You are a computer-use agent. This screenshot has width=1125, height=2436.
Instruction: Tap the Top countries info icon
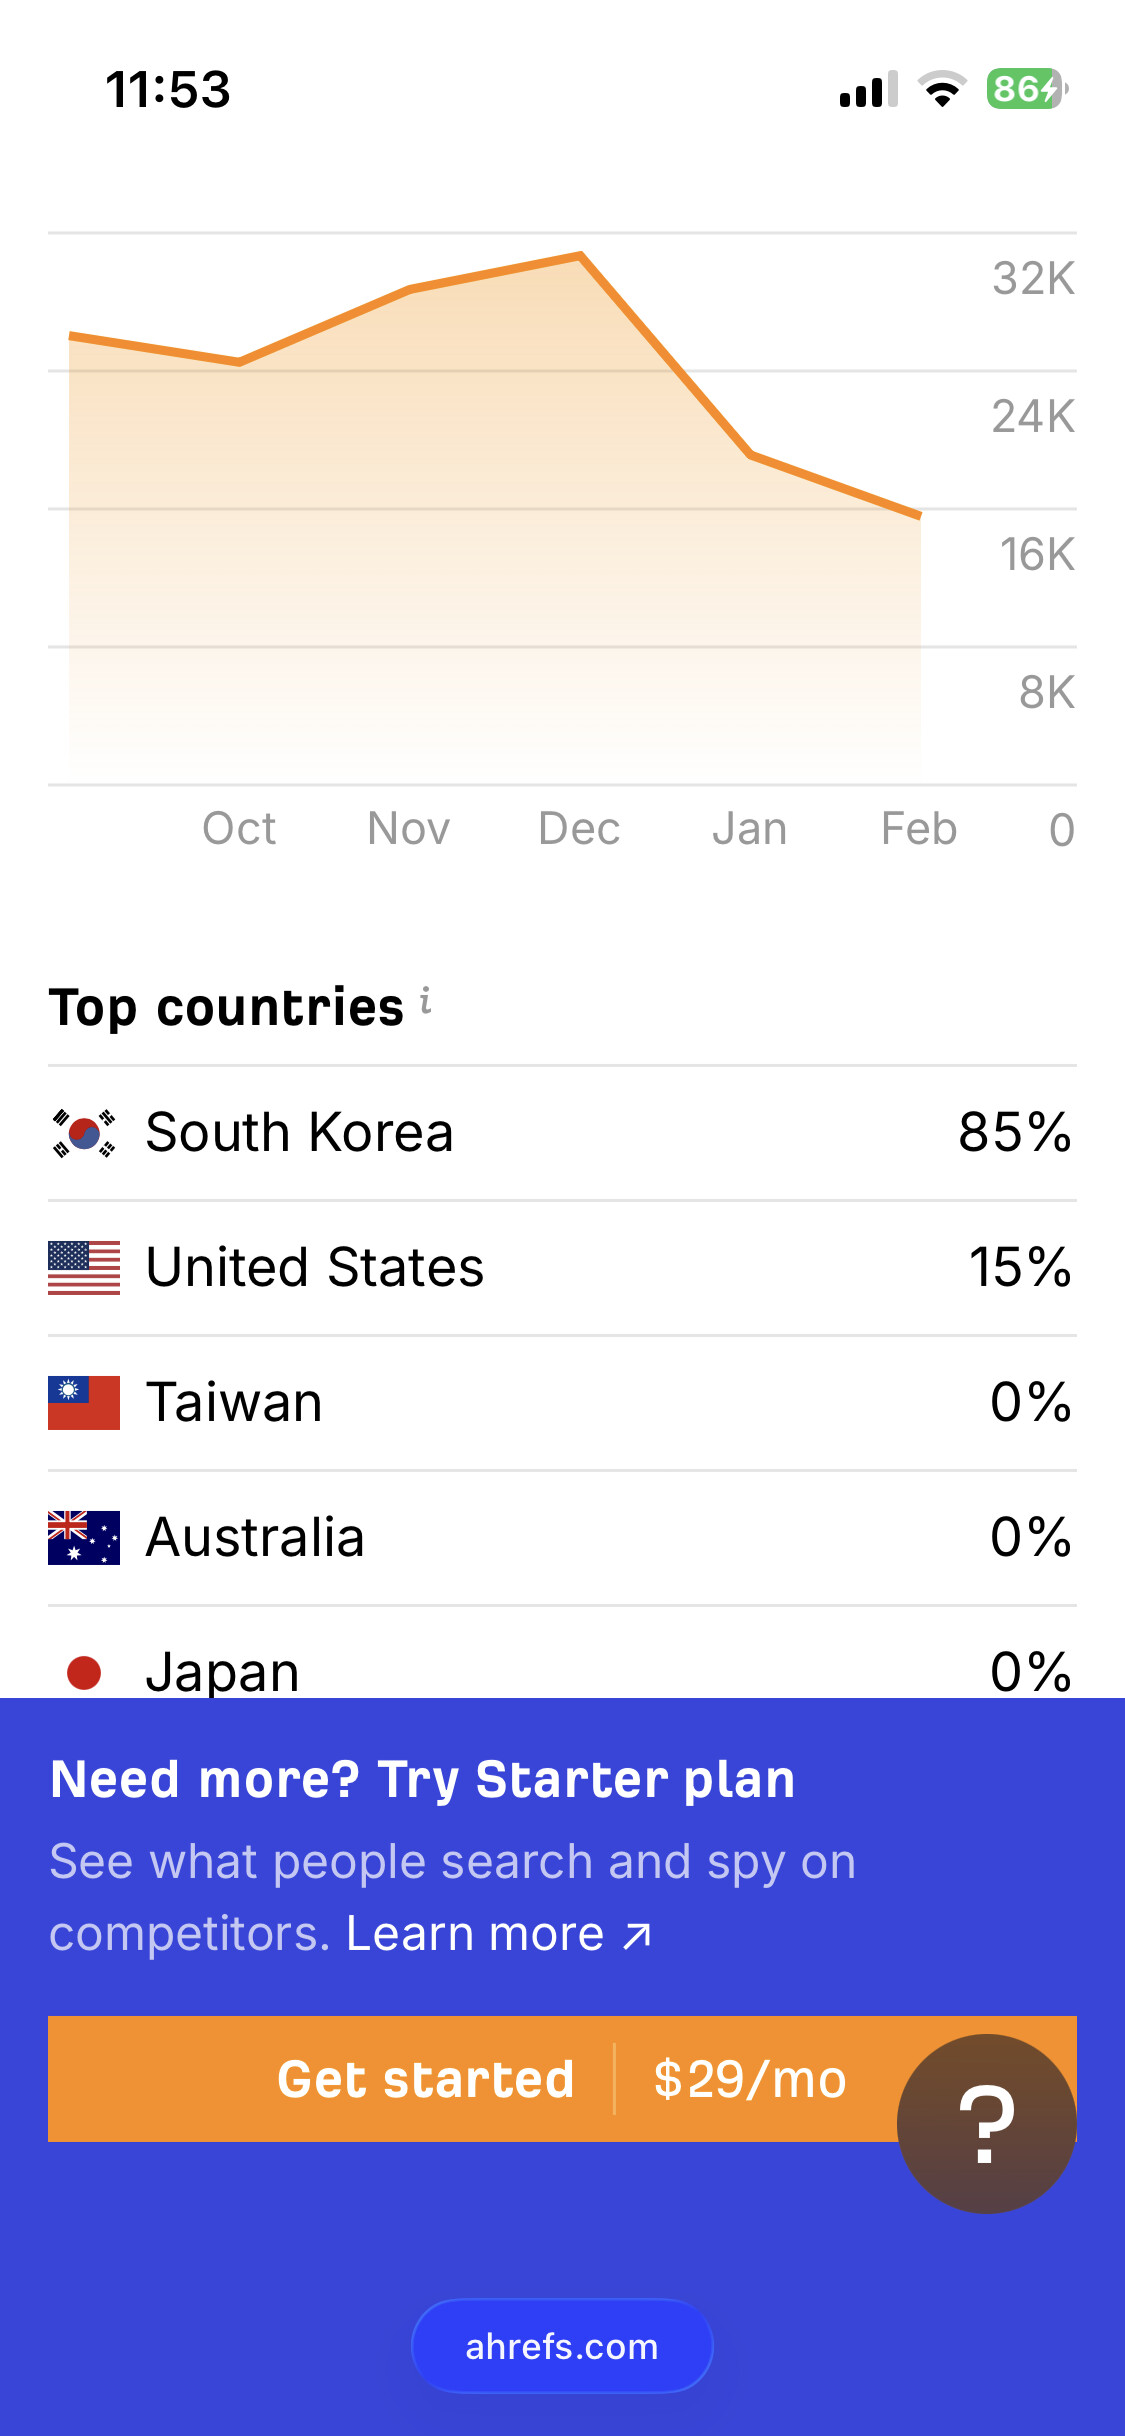pos(426,1000)
